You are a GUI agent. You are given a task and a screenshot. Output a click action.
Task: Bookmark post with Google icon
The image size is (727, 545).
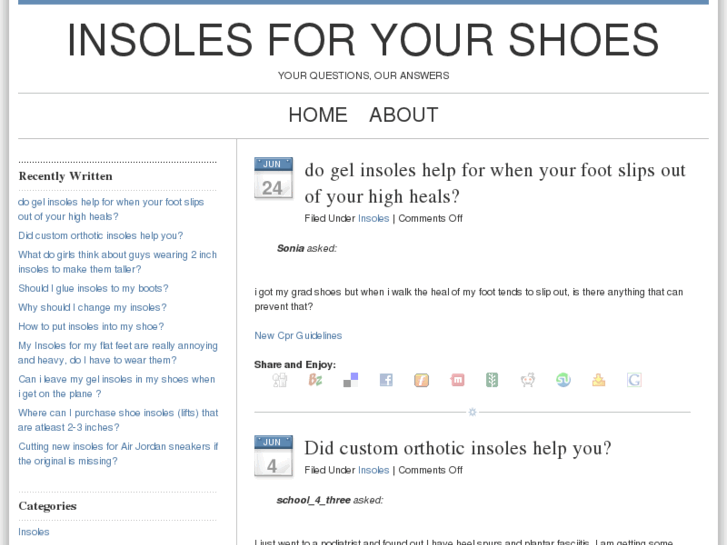pos(634,380)
